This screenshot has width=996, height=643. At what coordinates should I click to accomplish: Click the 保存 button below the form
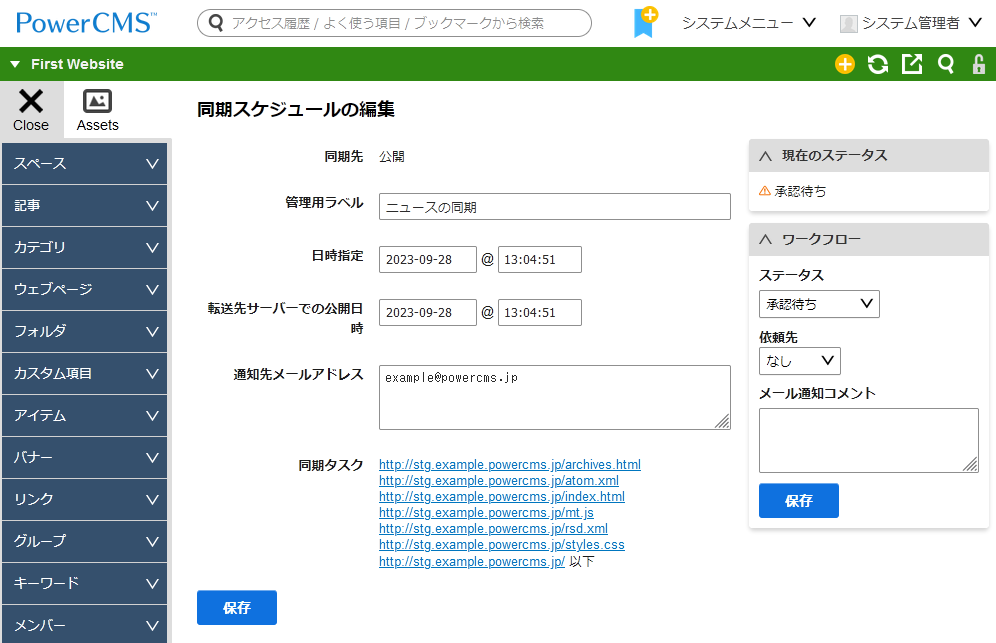tap(236, 607)
